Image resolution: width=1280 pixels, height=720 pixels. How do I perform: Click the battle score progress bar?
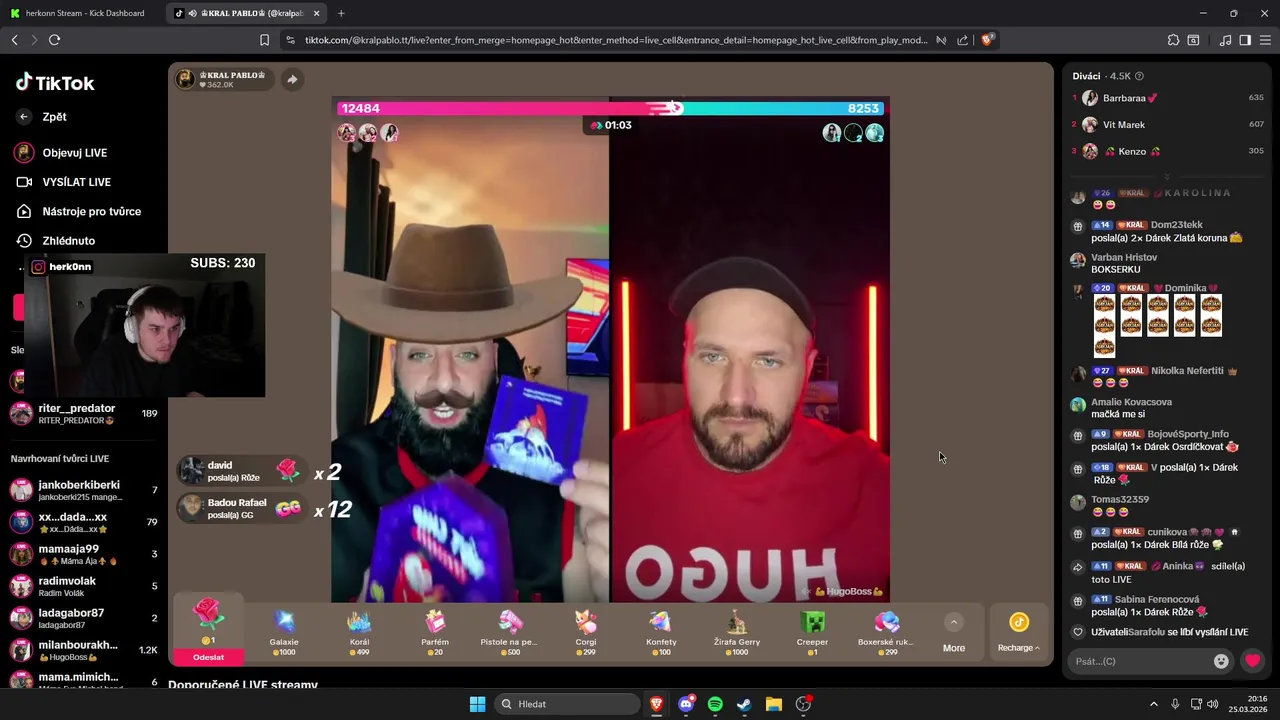pyautogui.click(x=610, y=108)
